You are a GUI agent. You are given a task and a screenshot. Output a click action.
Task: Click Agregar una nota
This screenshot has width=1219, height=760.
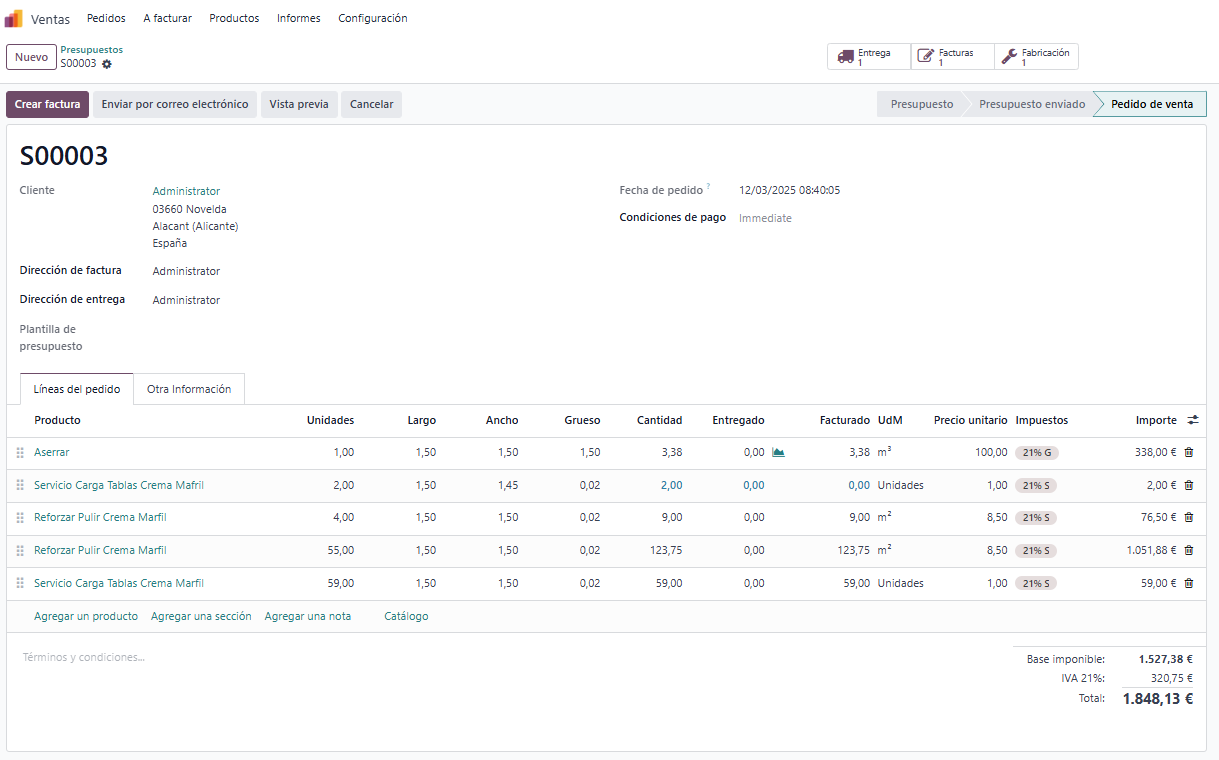[308, 616]
